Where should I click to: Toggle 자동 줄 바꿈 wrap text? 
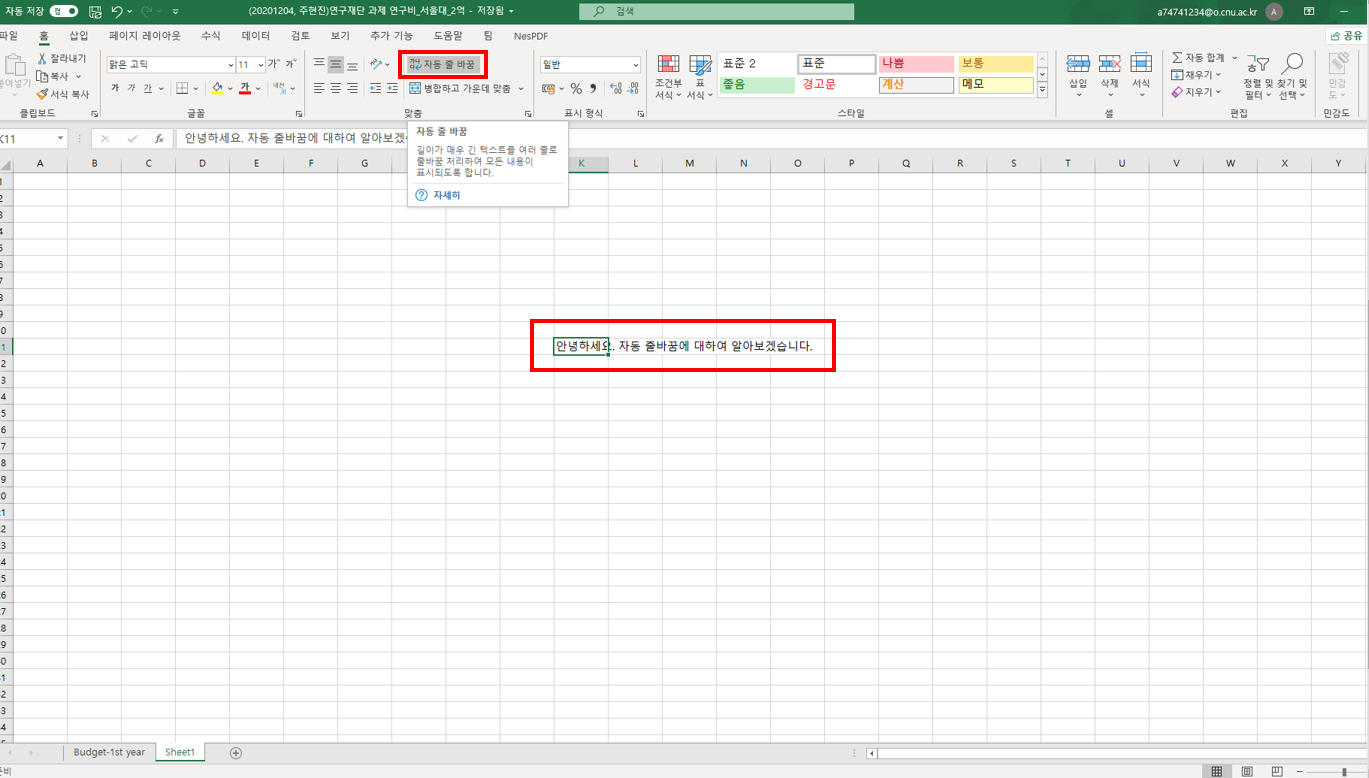tap(443, 64)
